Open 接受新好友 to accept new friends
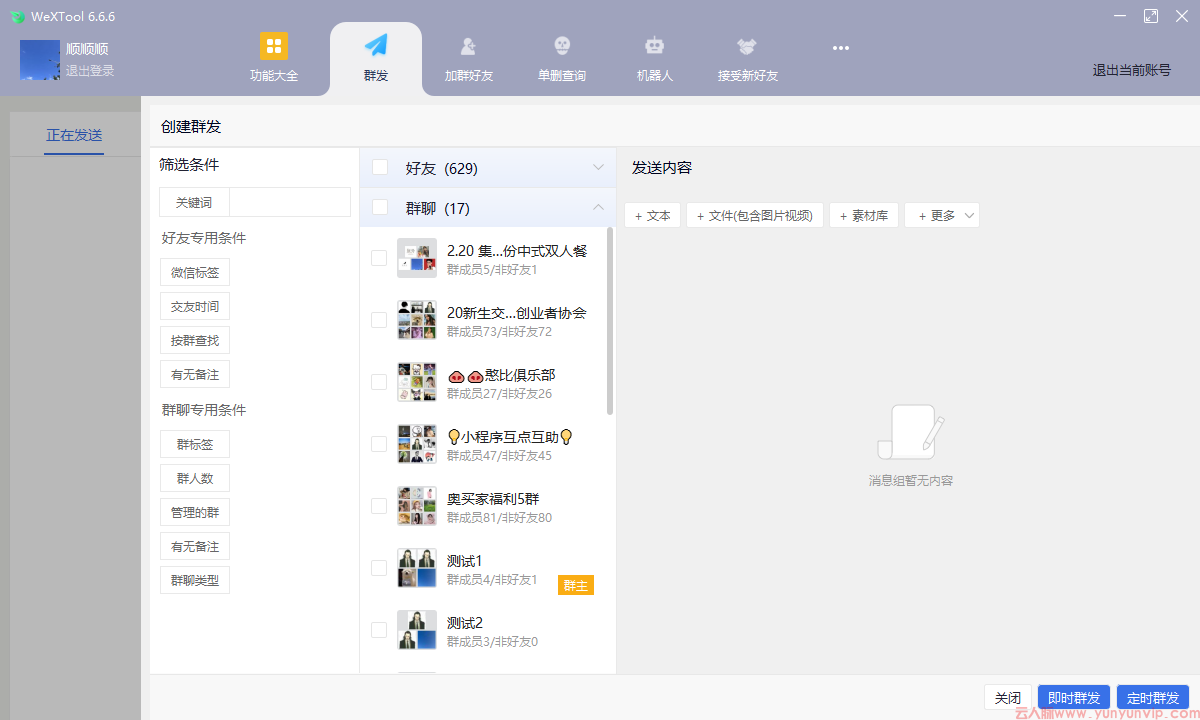Viewport: 1200px width, 720px height. (746, 57)
